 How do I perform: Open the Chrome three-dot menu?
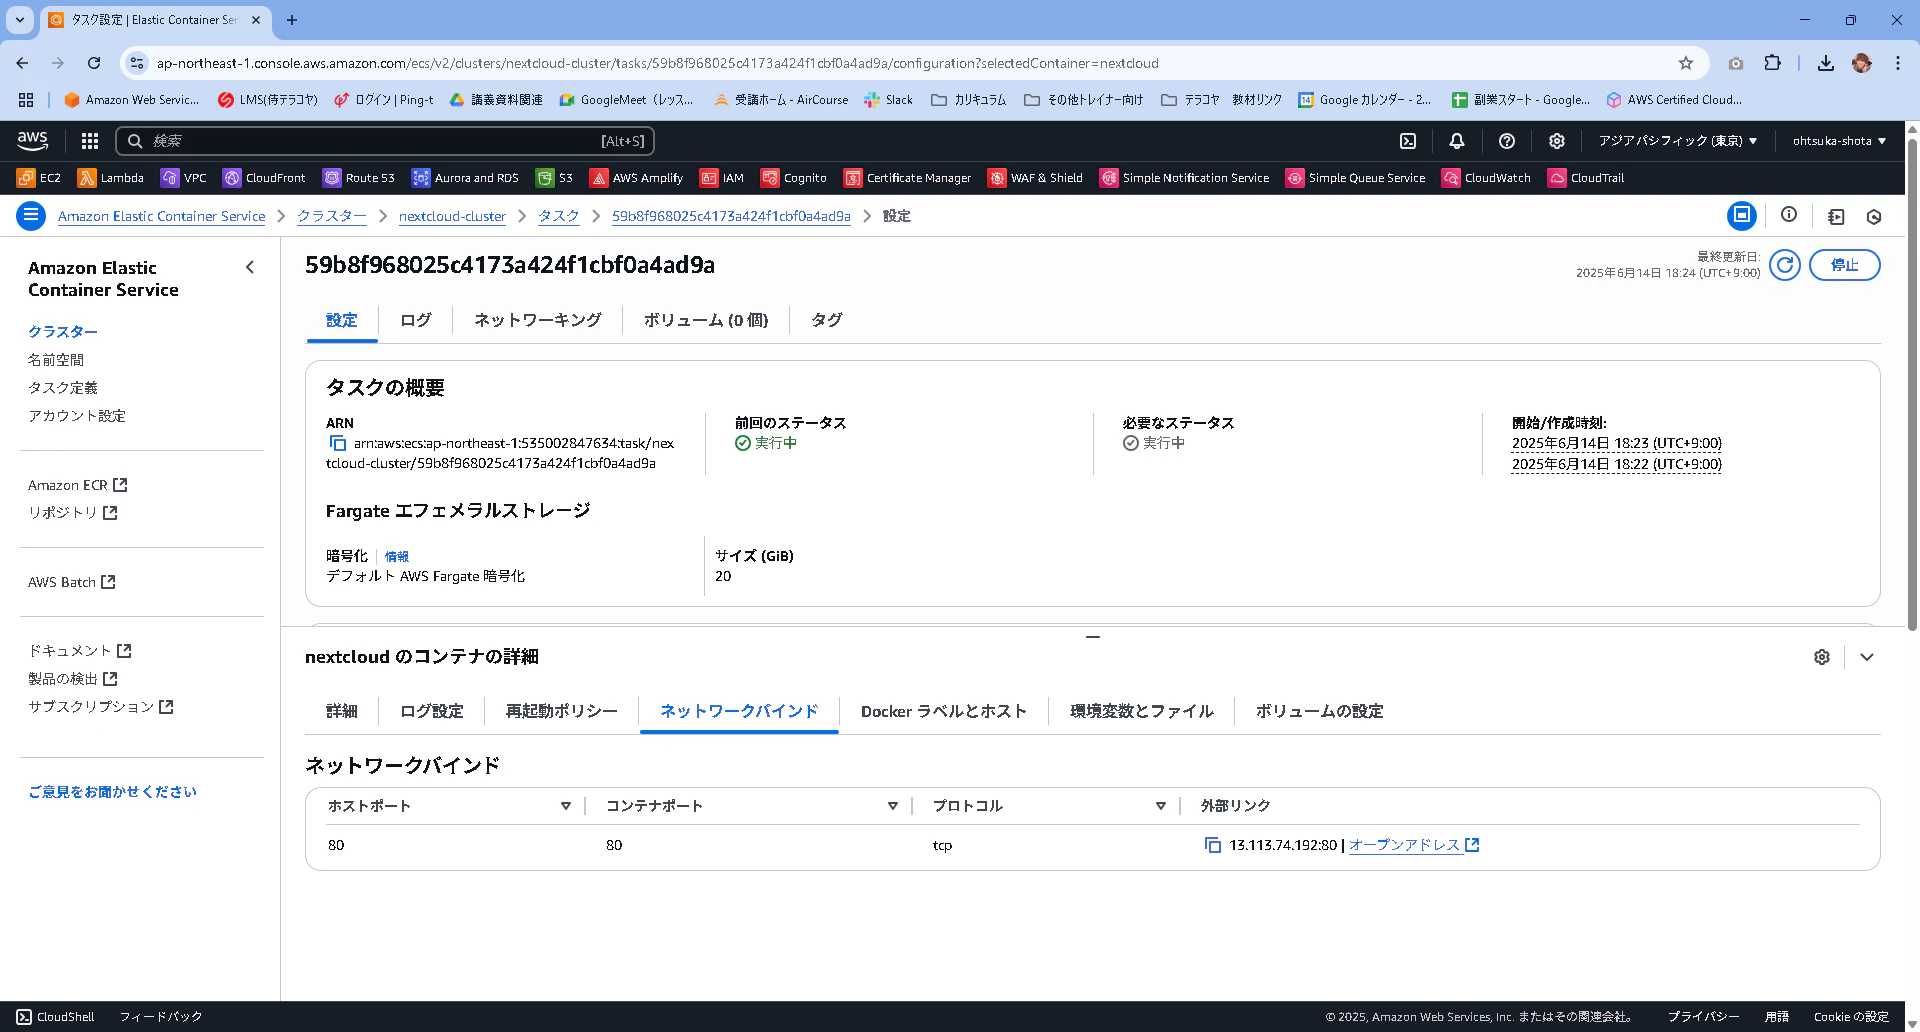point(1898,63)
